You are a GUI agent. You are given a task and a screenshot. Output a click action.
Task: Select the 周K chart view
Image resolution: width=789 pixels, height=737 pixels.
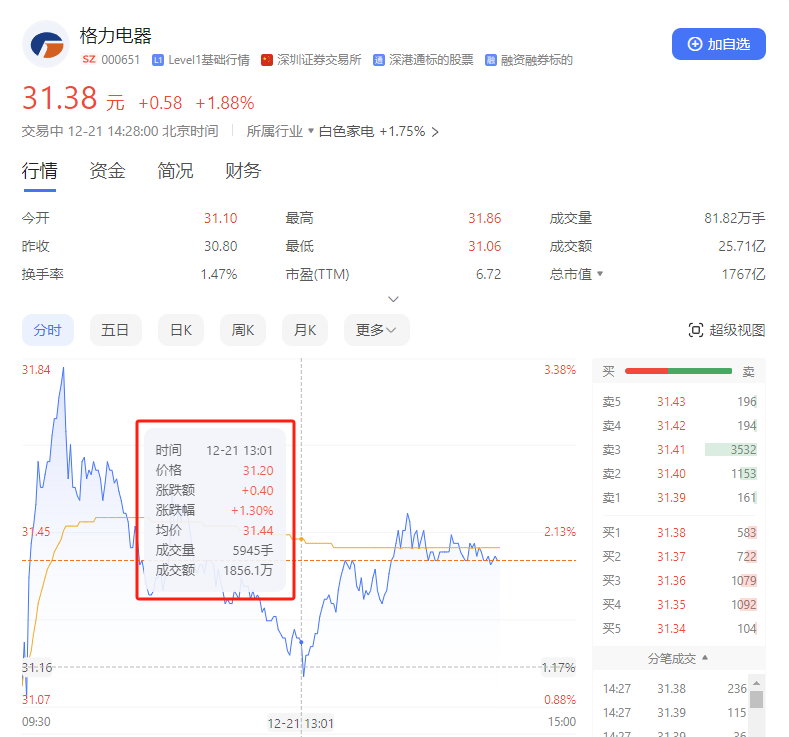click(x=243, y=330)
